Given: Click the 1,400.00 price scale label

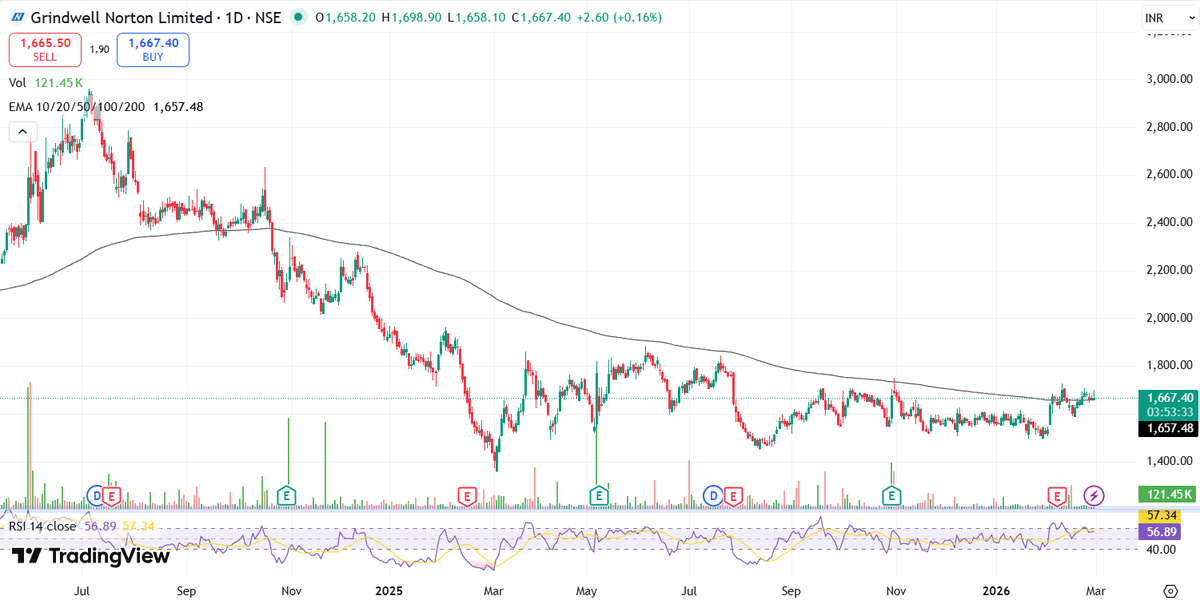Looking at the screenshot, I should click(1169, 461).
